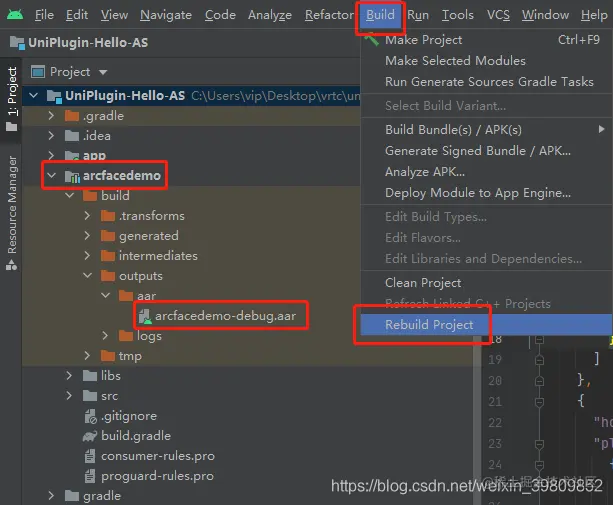Open the Navigate menu
613x505 pixels.
(166, 15)
